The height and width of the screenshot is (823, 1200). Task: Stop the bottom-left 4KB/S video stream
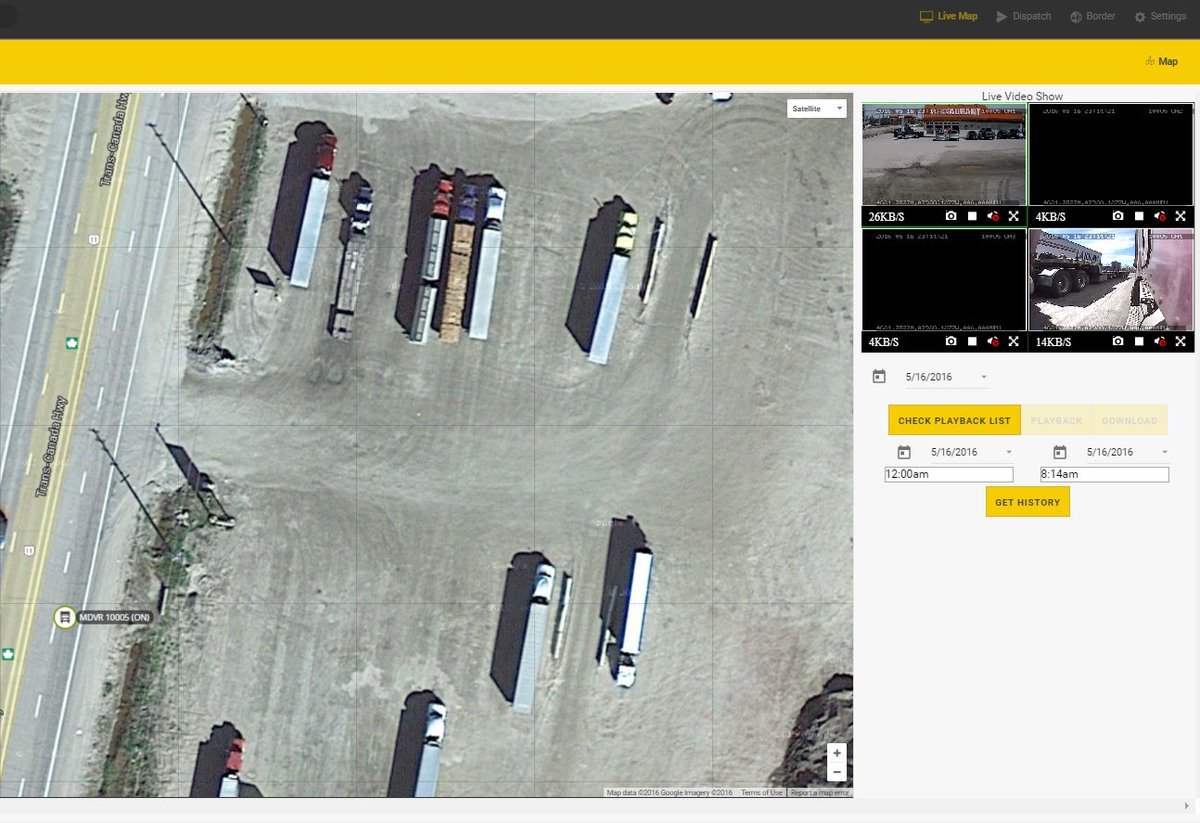click(972, 342)
